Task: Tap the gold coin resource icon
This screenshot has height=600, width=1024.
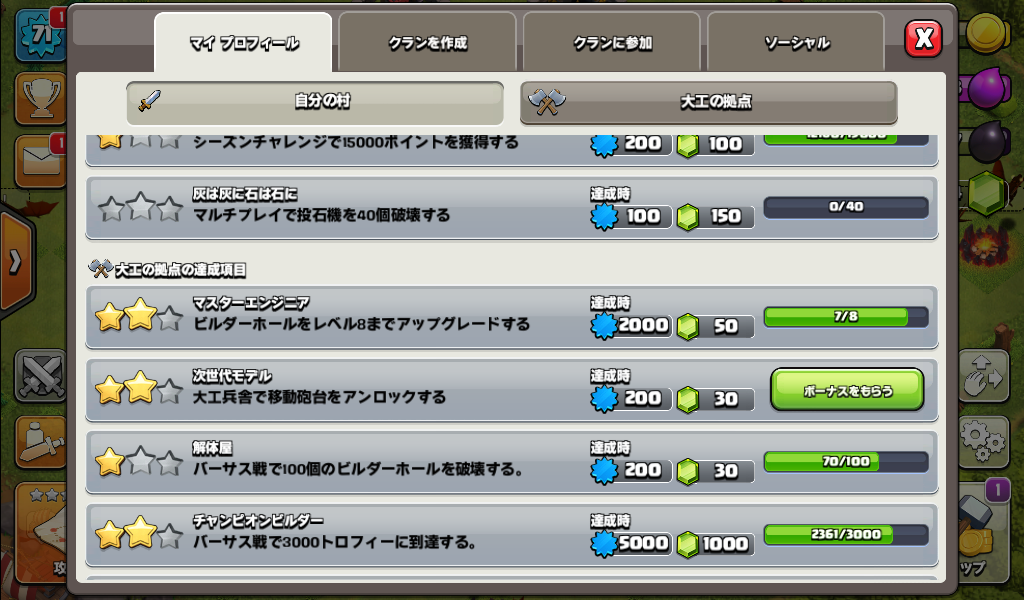Action: [x=989, y=33]
